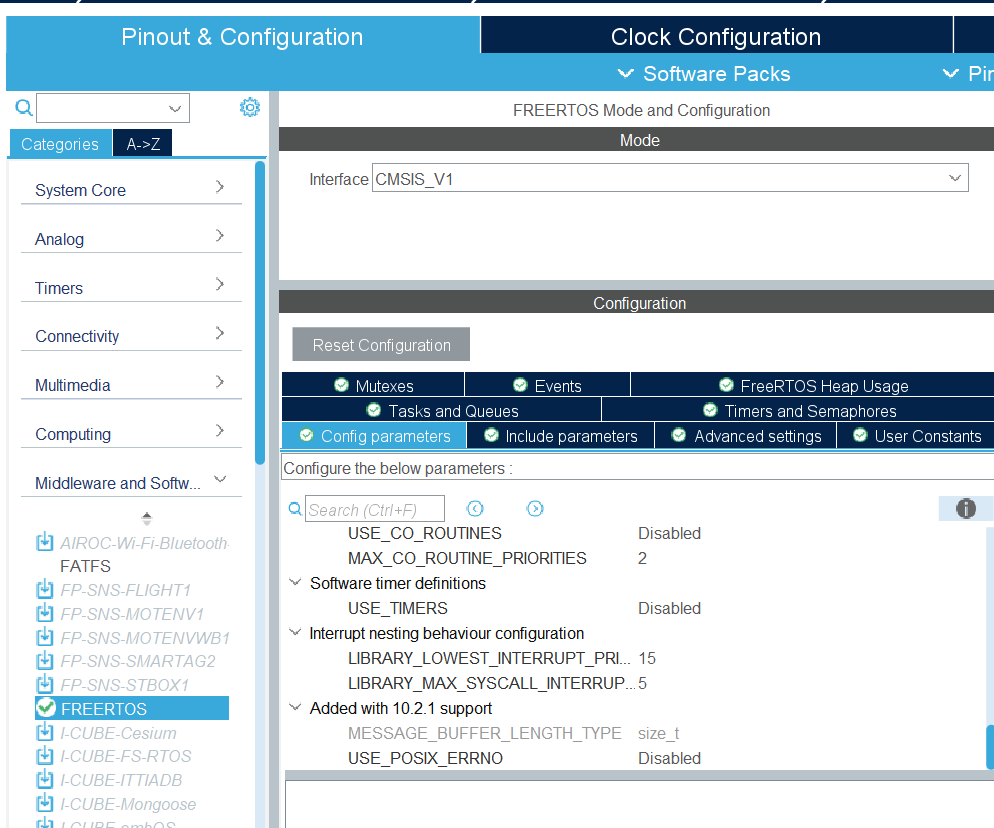Select the A->Z tab
994x828 pixels.
(143, 144)
